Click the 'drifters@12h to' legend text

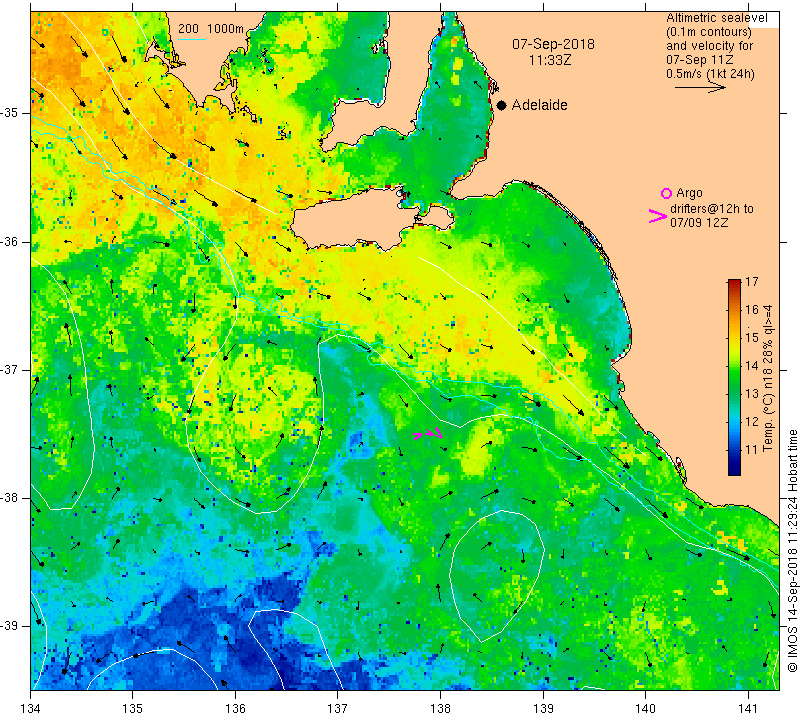[711, 209]
